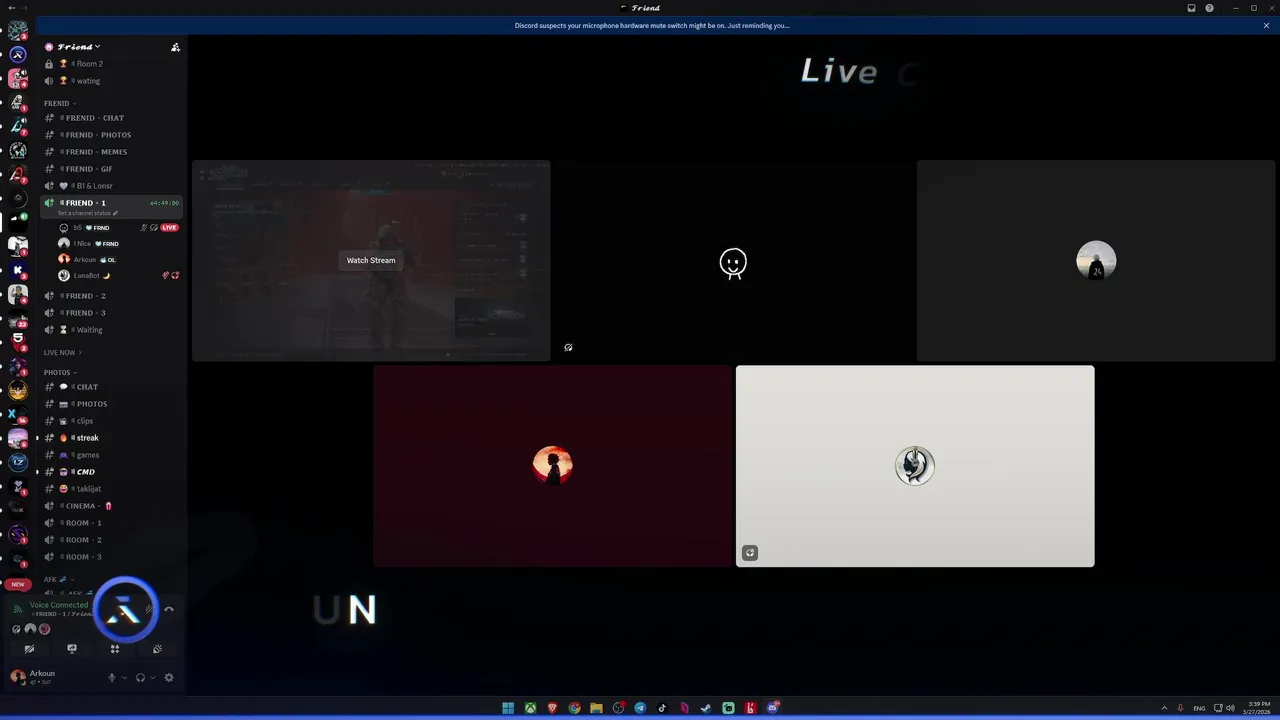This screenshot has height=720, width=1280.
Task: Open the FRENID - CHAT text channel
Action: (111, 118)
